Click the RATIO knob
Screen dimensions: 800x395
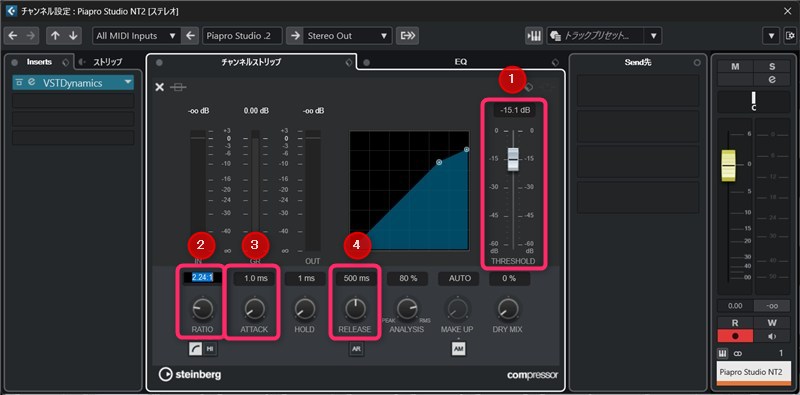coord(203,309)
